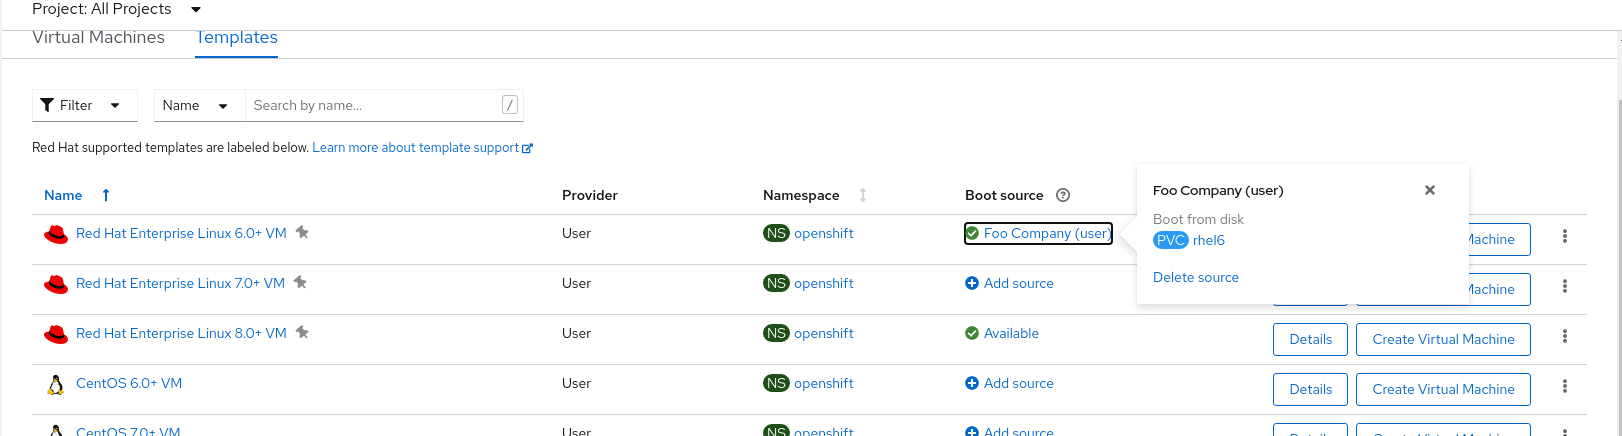Click Red Hat logo for RHEL 6.0+ row
1622x436 pixels.
56,234
